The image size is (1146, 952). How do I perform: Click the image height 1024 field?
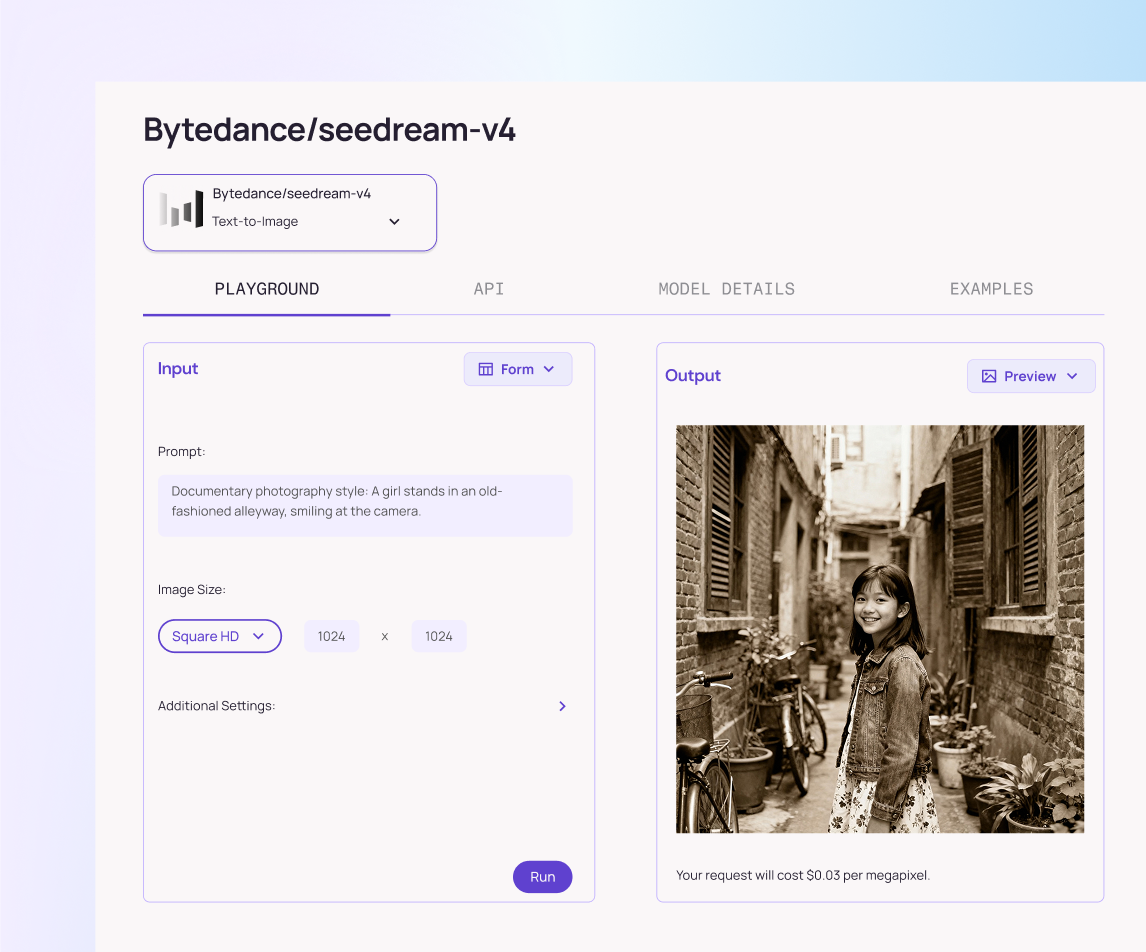[439, 636]
